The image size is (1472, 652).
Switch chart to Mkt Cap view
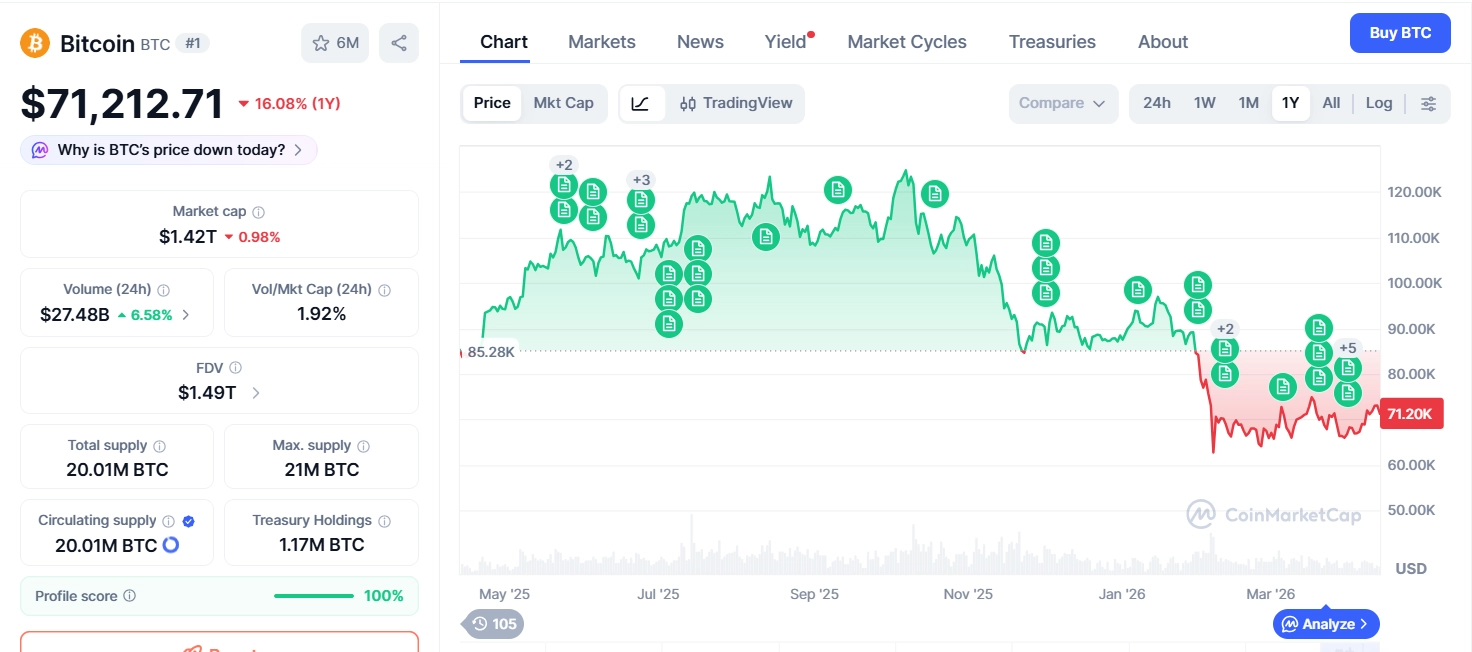[563, 103]
